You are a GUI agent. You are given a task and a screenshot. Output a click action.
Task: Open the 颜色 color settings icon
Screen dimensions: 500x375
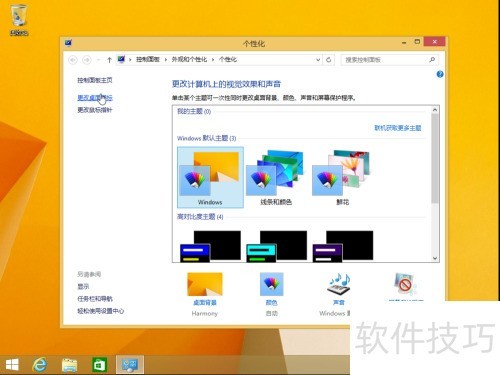click(x=271, y=284)
